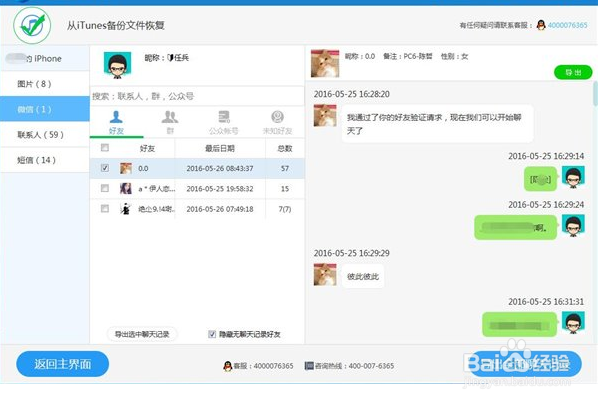Image resolution: width=604 pixels, height=403 pixels.
Task: Switch to the 公众帐号 tab
Action: pyautogui.click(x=223, y=123)
